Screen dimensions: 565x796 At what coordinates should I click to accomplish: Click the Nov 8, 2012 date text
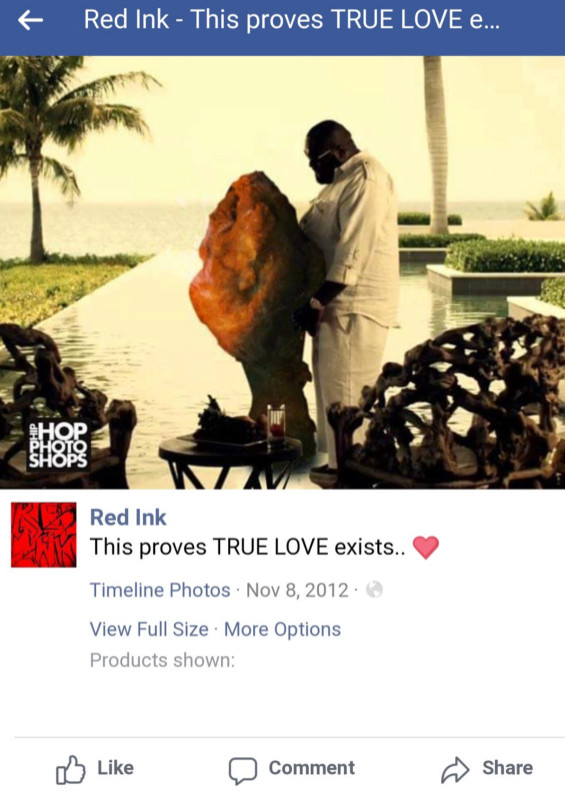297,590
